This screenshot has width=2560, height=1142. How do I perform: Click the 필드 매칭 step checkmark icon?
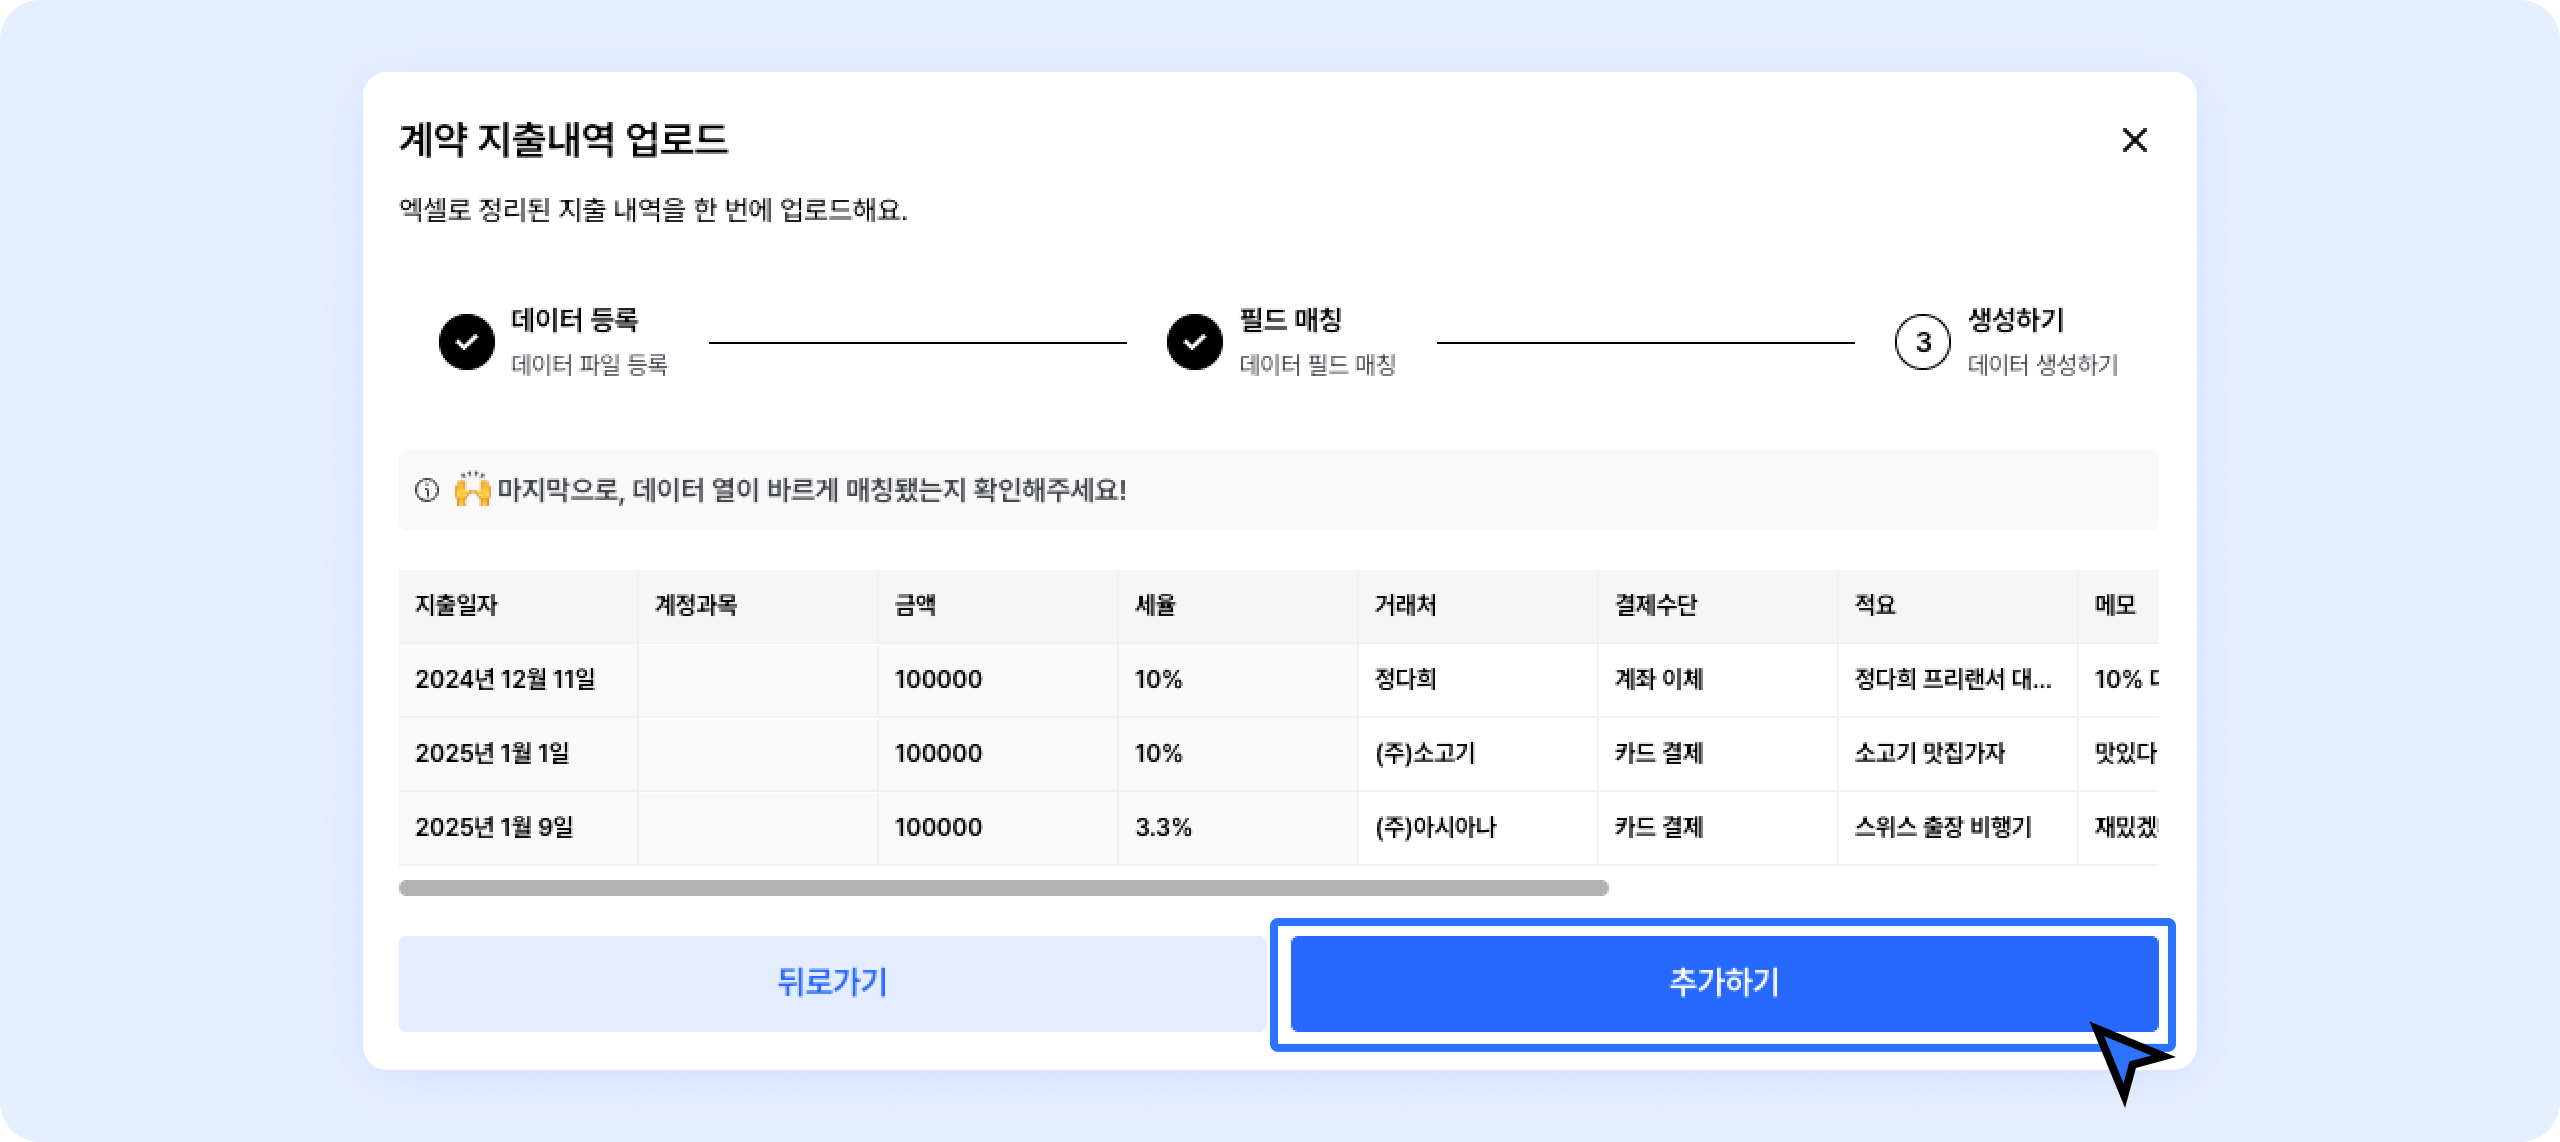coord(1195,342)
